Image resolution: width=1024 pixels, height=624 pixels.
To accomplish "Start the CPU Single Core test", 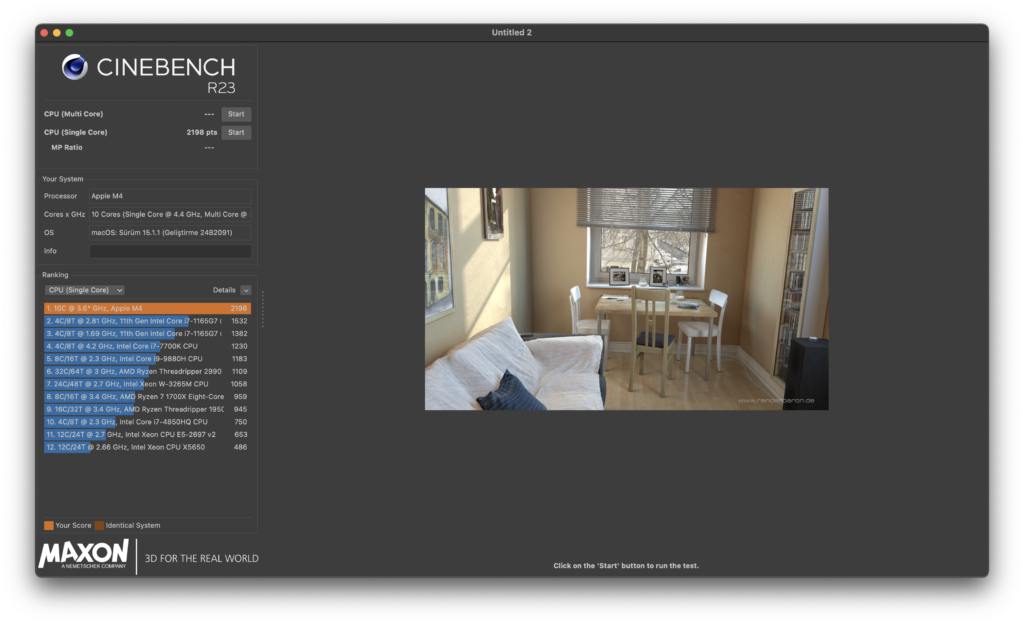I will [x=236, y=132].
